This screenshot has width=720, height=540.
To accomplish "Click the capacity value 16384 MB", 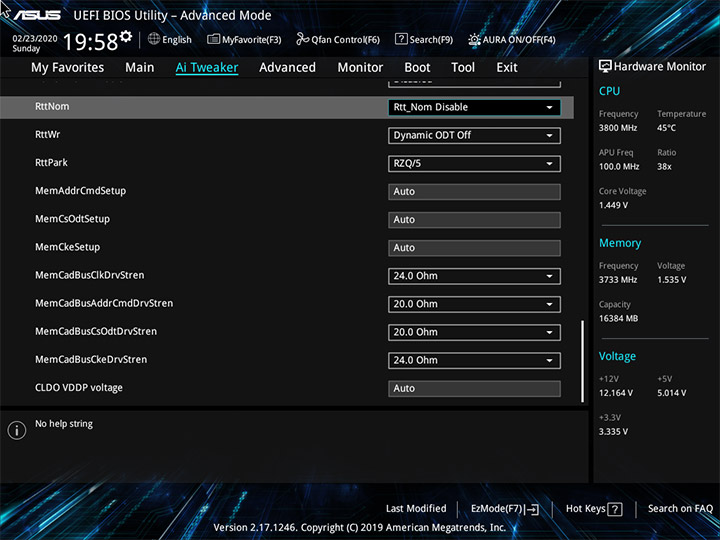I will click(618, 318).
